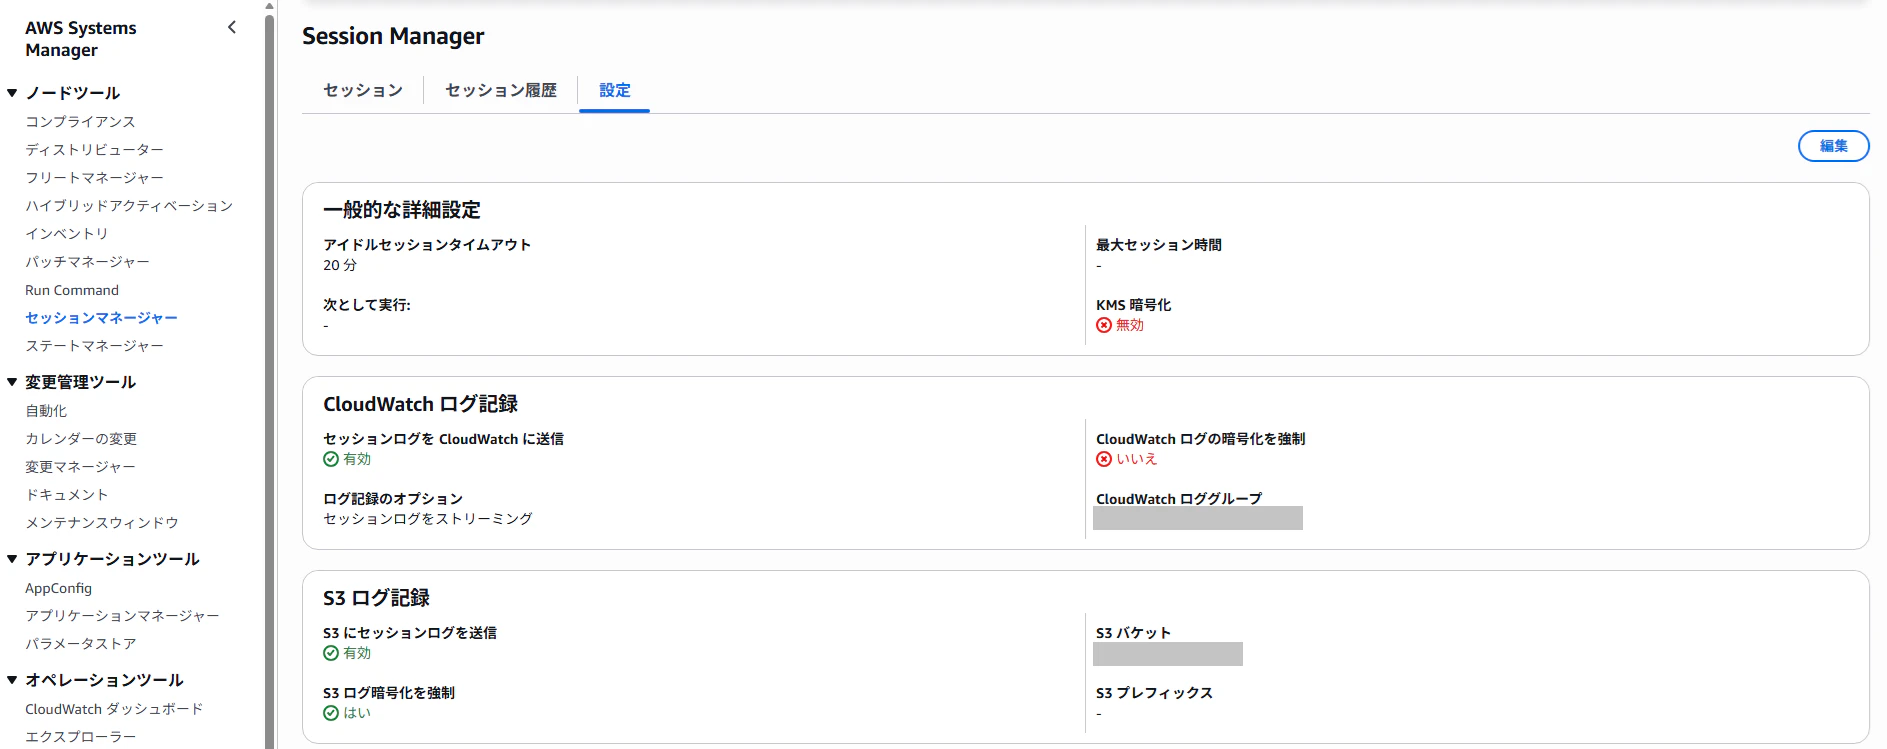Click the CloudWatch 送信 有効 check icon

point(331,459)
